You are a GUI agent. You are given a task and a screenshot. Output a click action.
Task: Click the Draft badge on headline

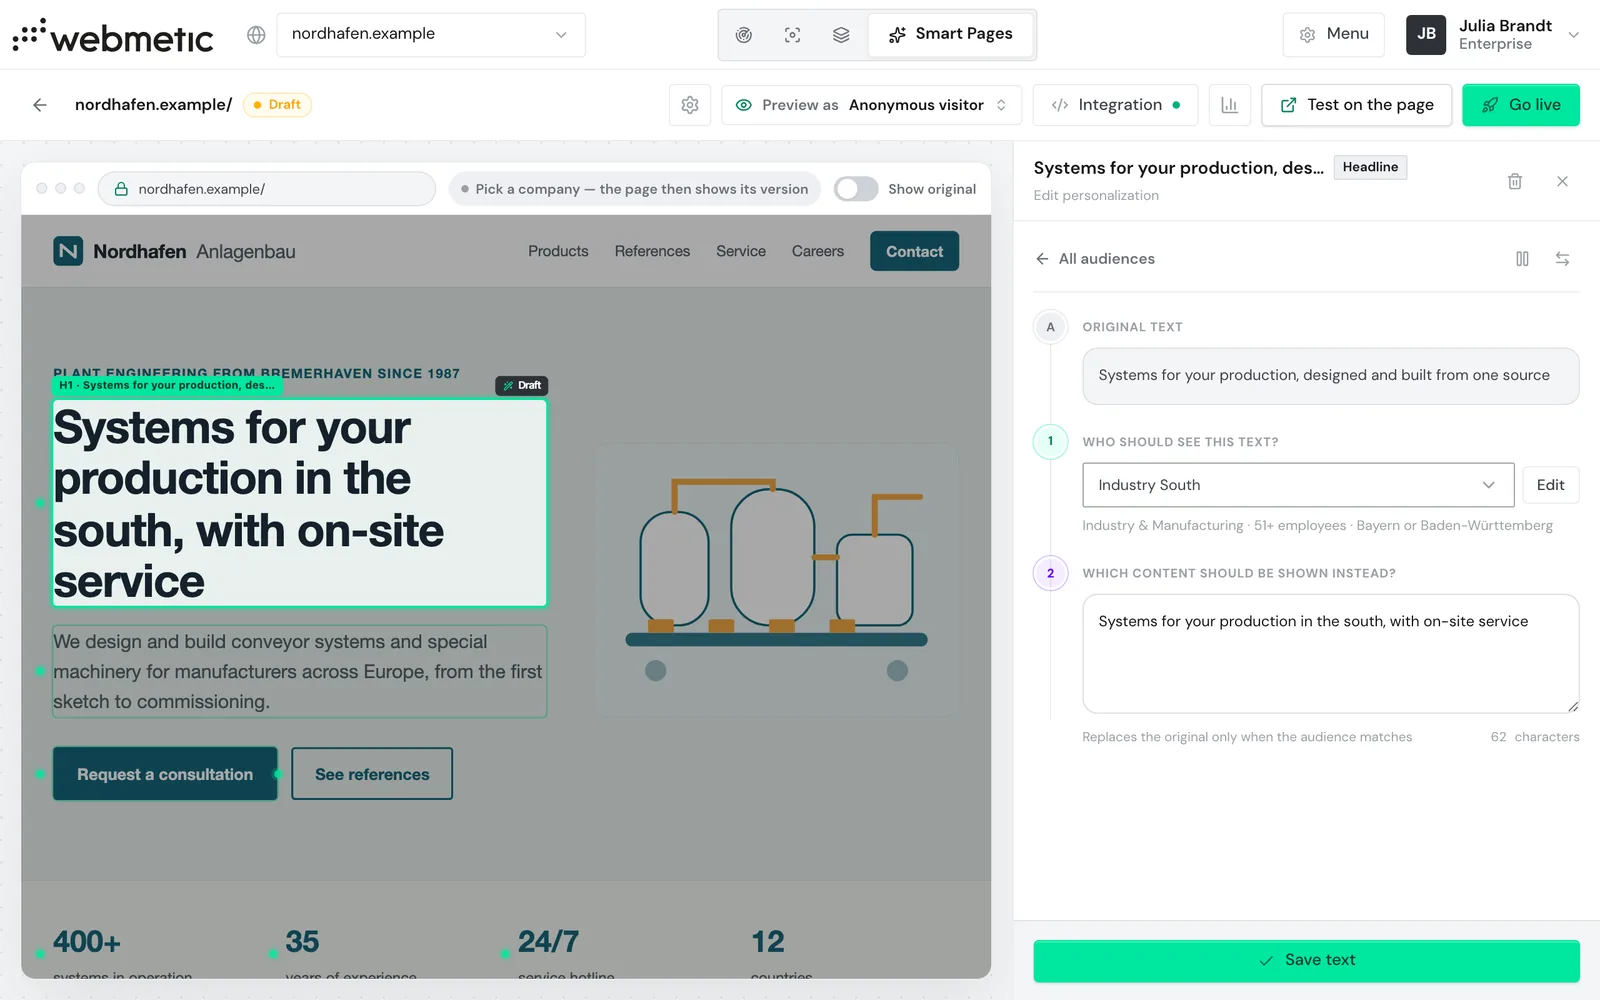click(x=522, y=386)
